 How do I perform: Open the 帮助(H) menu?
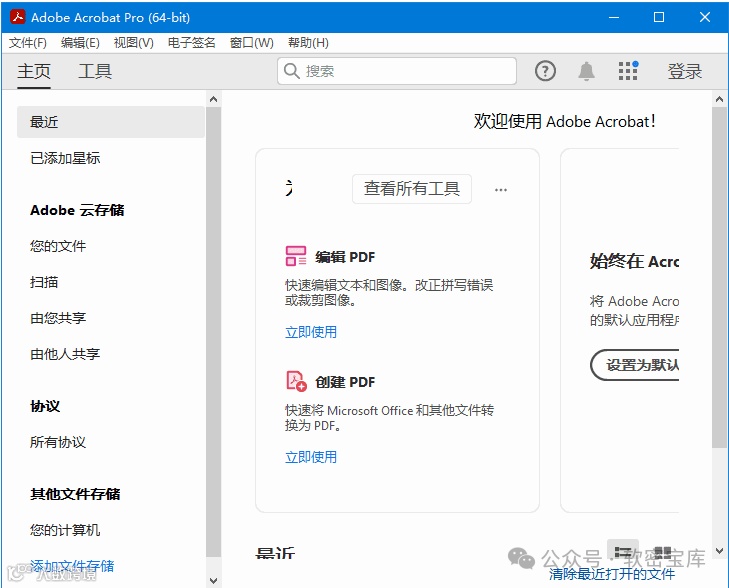coord(308,43)
